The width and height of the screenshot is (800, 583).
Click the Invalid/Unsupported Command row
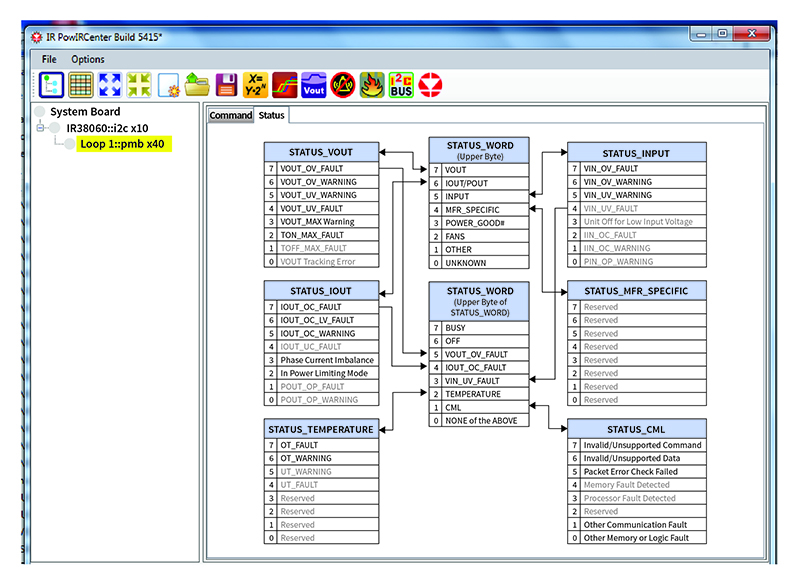click(637, 445)
